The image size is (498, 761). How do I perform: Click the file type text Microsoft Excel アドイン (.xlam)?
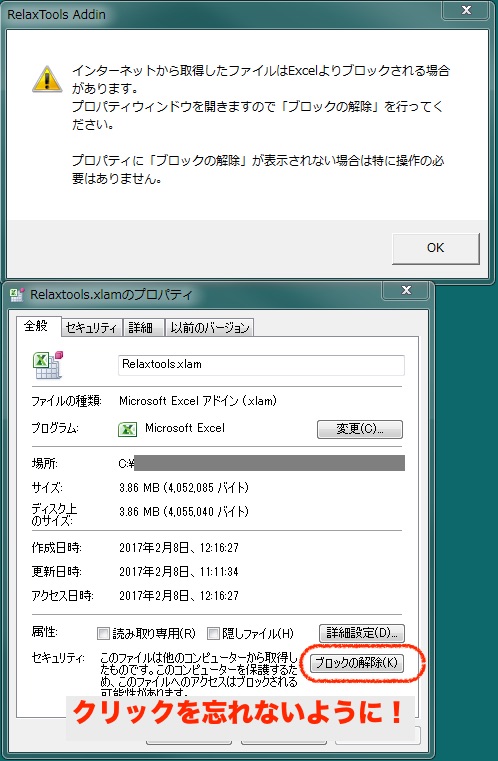click(198, 401)
